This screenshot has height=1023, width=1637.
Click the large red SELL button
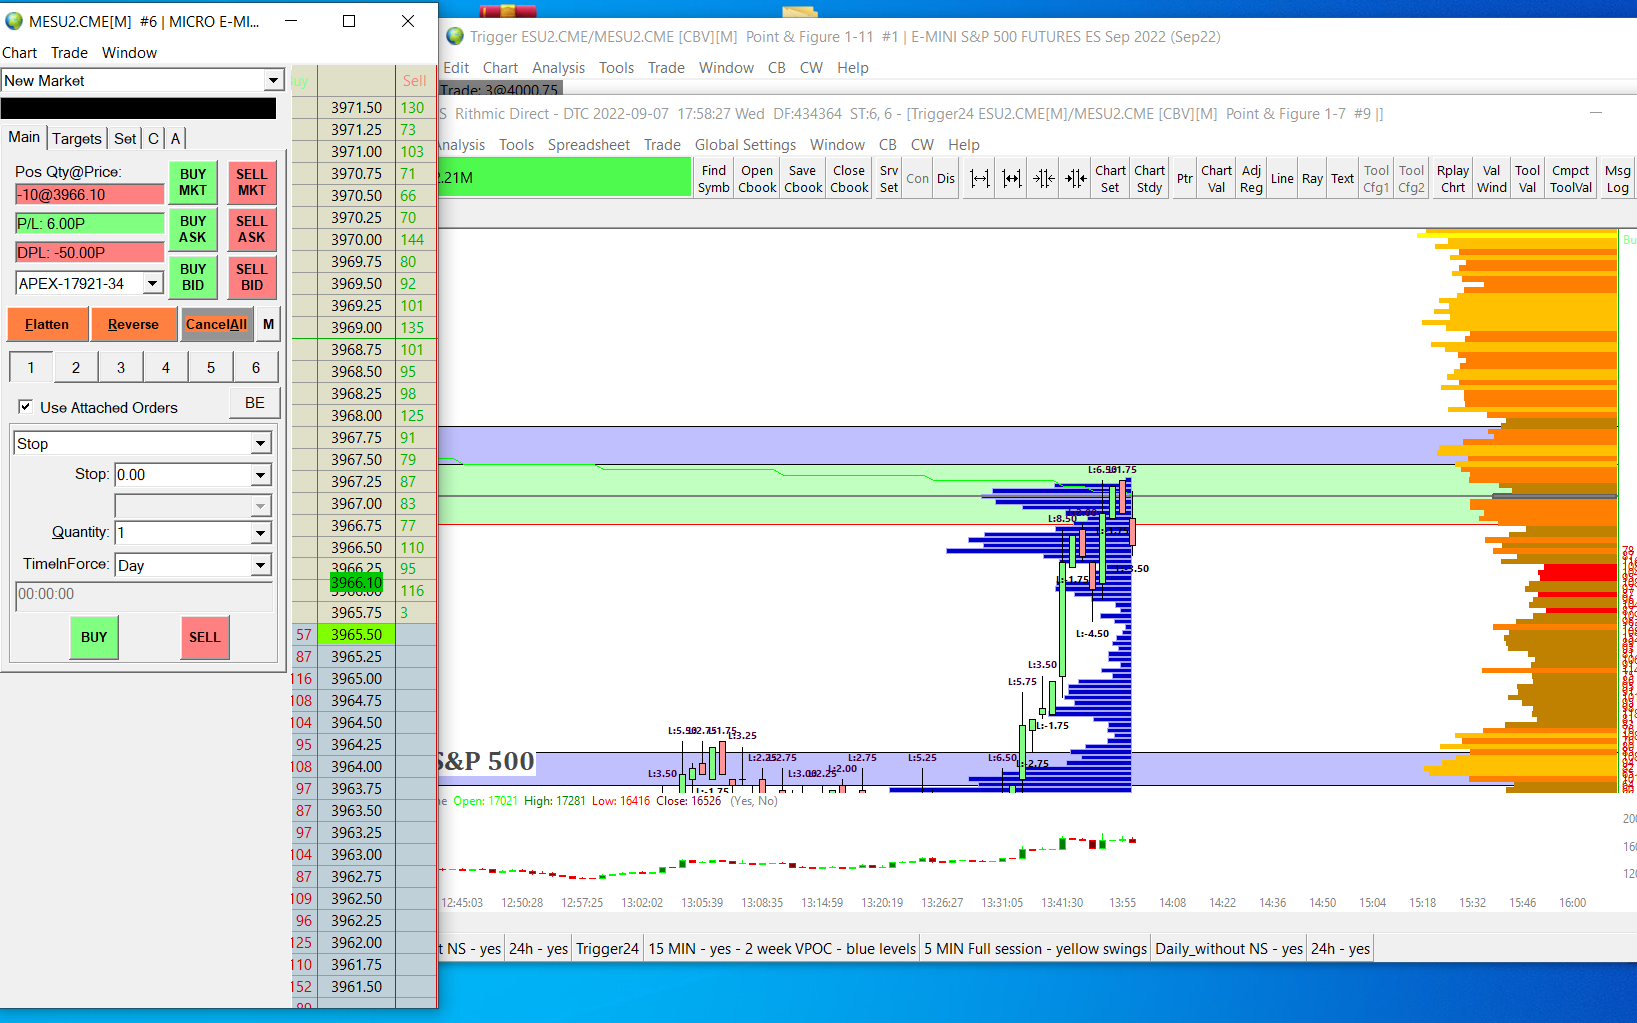[x=205, y=637]
